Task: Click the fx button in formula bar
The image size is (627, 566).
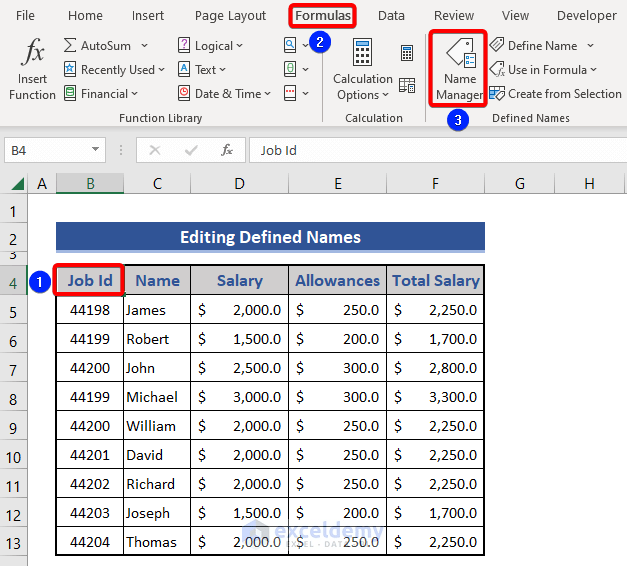Action: click(x=227, y=150)
